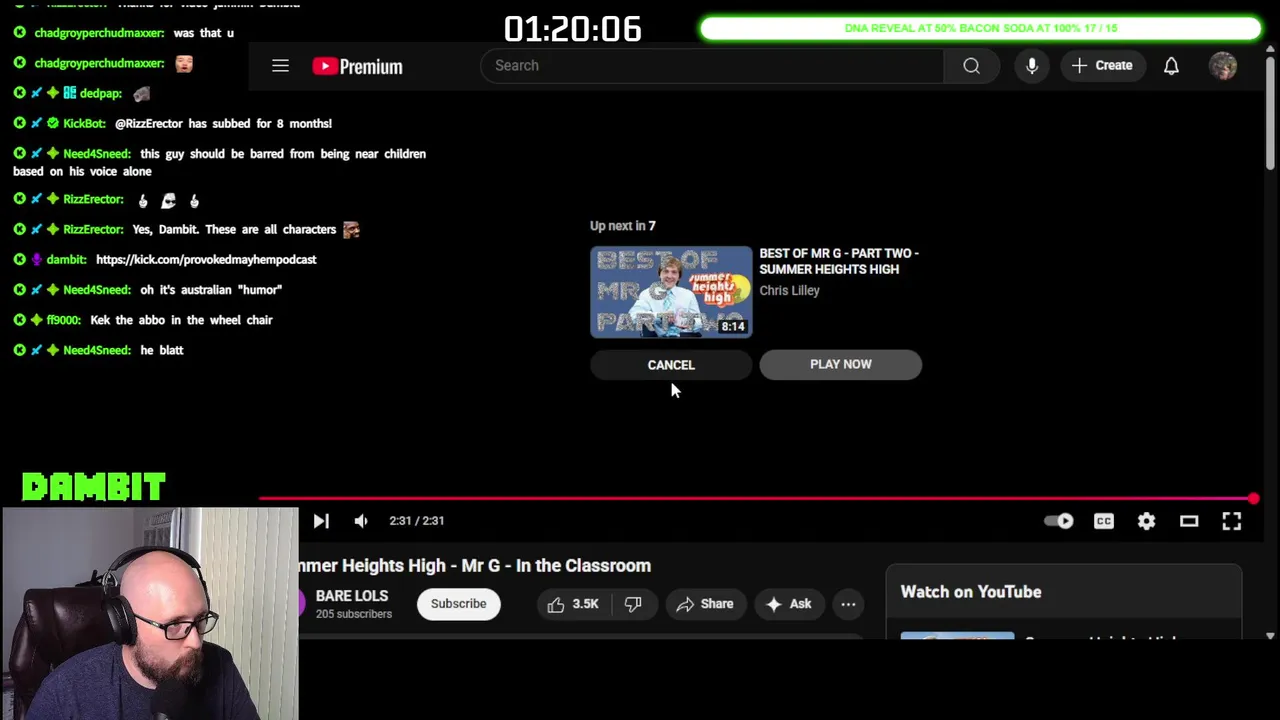Image resolution: width=1280 pixels, height=720 pixels.
Task: Click dambit username in chat
Action: pos(67,260)
